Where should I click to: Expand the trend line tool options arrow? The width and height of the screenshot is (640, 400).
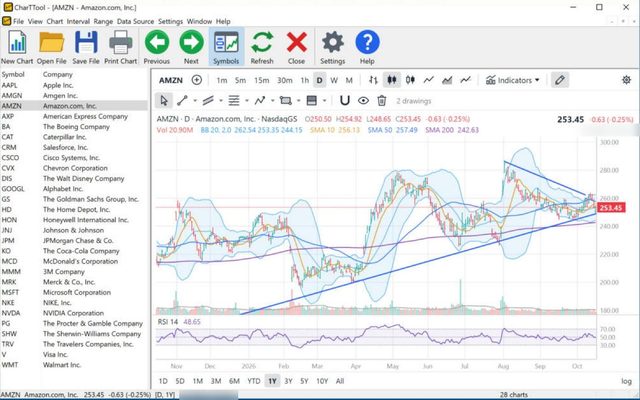[x=195, y=101]
